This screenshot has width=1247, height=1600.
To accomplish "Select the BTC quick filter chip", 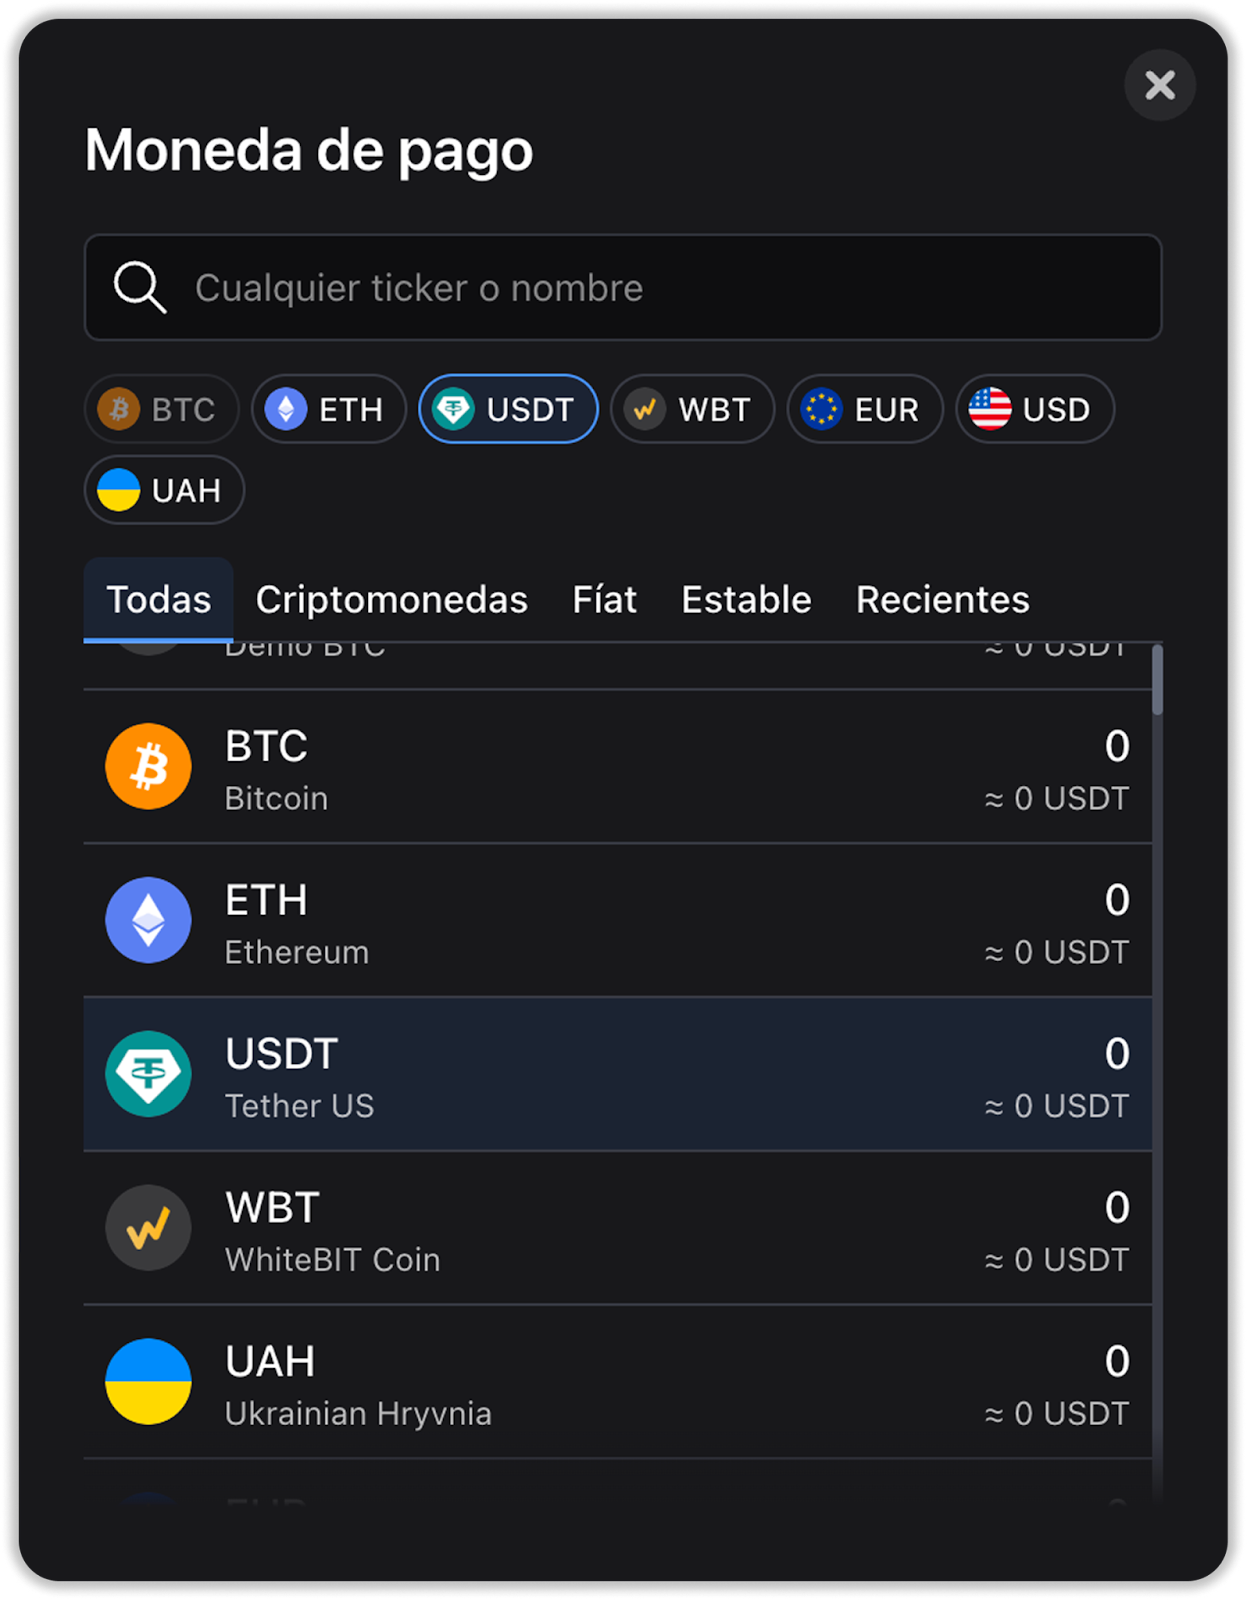I will pyautogui.click(x=161, y=409).
